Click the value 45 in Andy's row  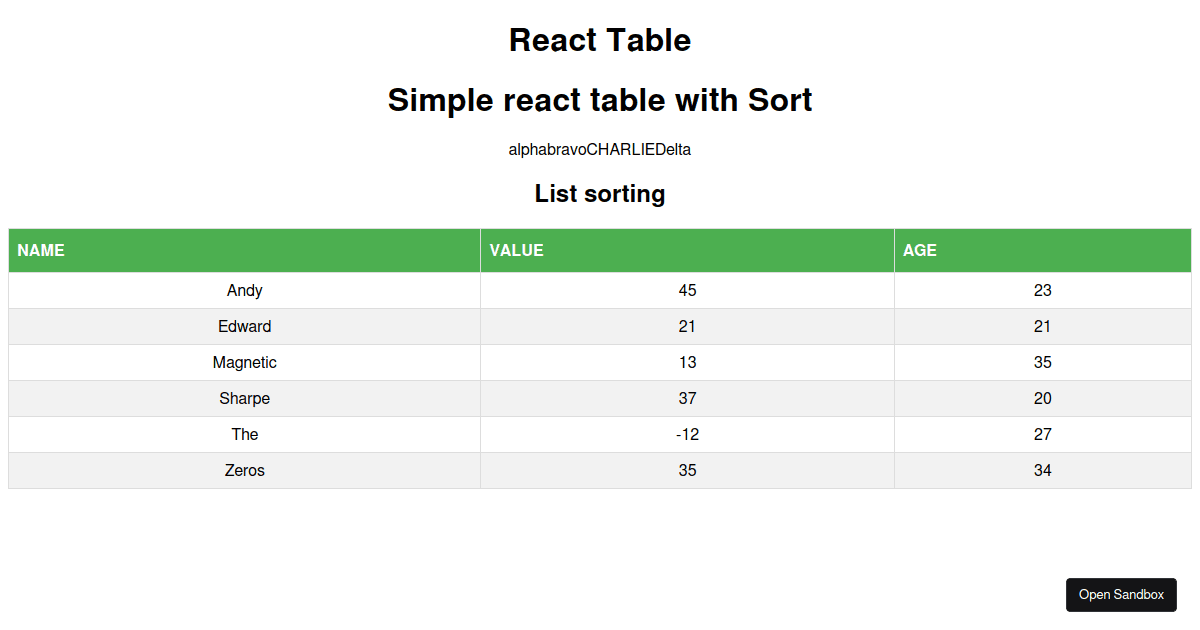click(687, 290)
